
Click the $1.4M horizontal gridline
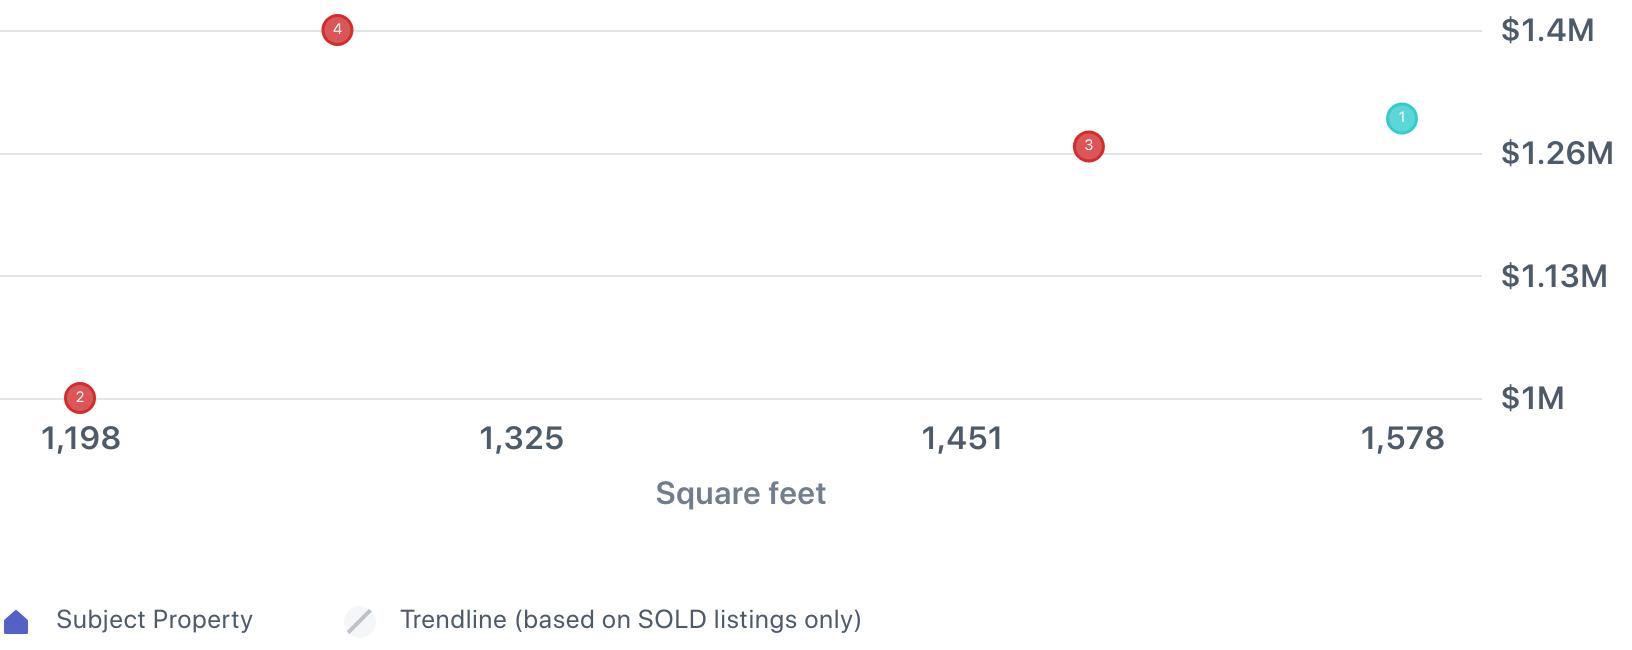click(741, 31)
